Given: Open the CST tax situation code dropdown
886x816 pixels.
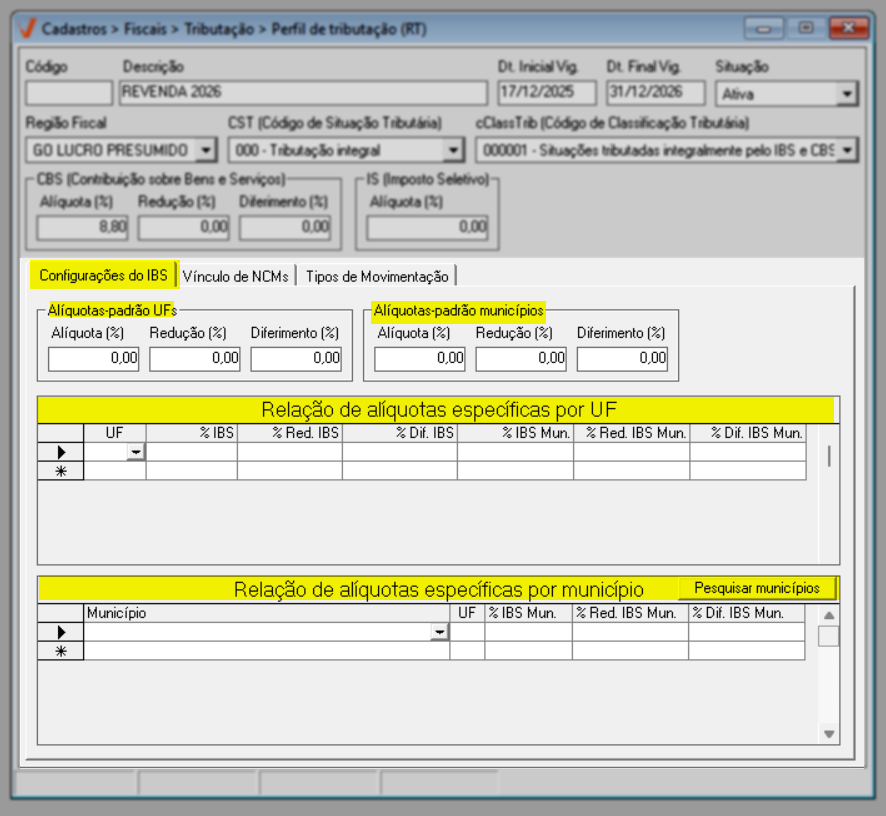Looking at the screenshot, I should pos(453,150).
